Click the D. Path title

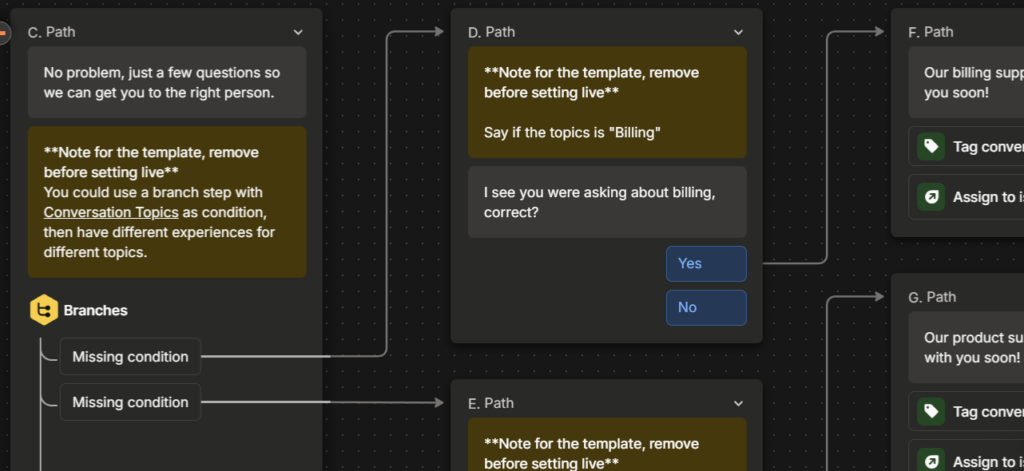[x=492, y=32]
